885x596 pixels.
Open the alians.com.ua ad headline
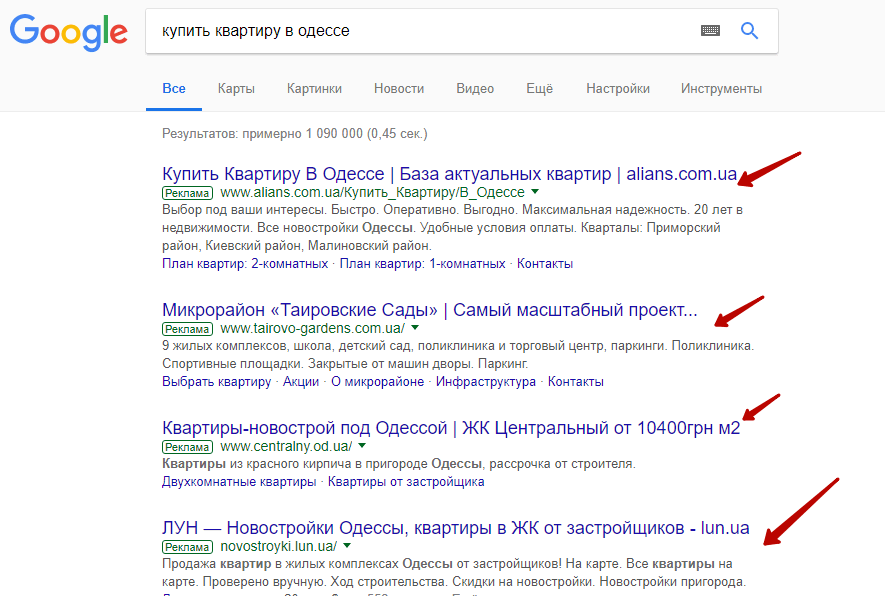449,174
